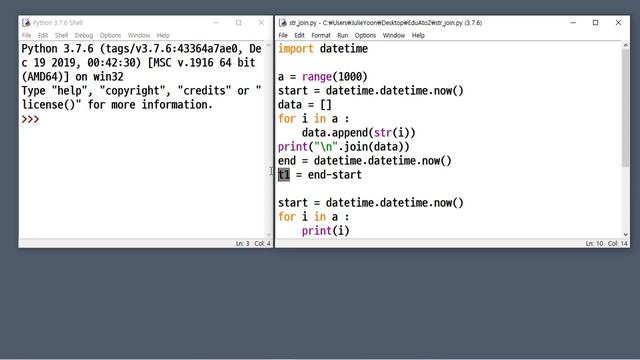640x360 pixels.
Task: Close the str_join.py editor window
Action: pyautogui.click(x=618, y=23)
